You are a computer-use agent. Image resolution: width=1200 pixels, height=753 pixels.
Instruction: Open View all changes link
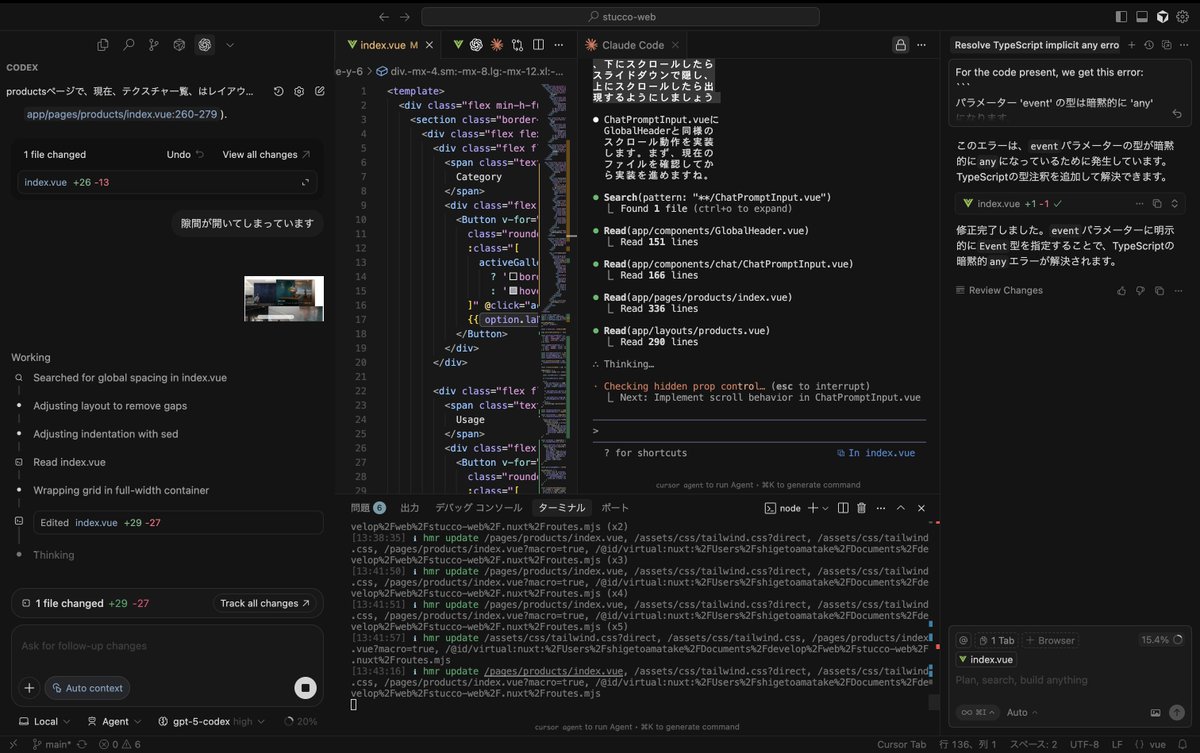(x=266, y=154)
